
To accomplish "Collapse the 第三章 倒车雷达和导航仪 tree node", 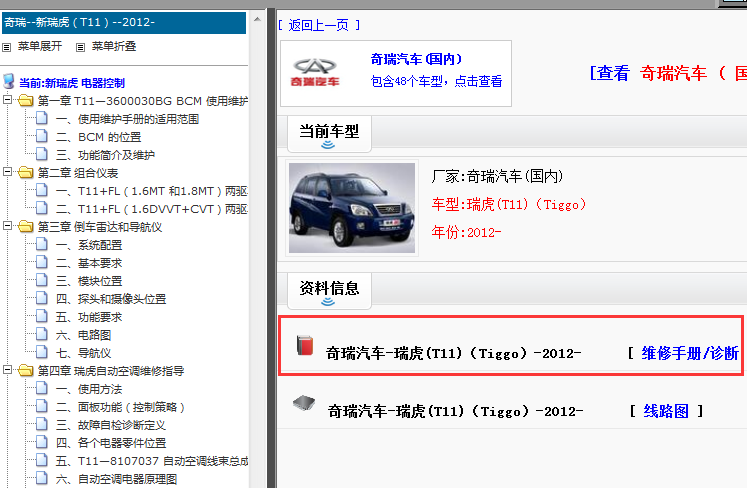I will click(x=7, y=226).
